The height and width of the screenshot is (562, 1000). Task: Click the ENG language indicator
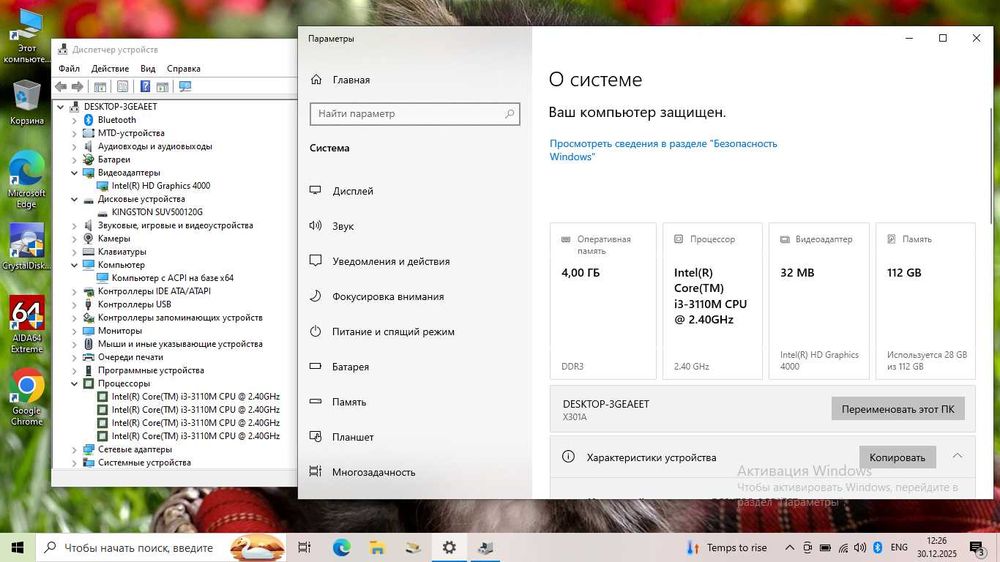(x=899, y=547)
